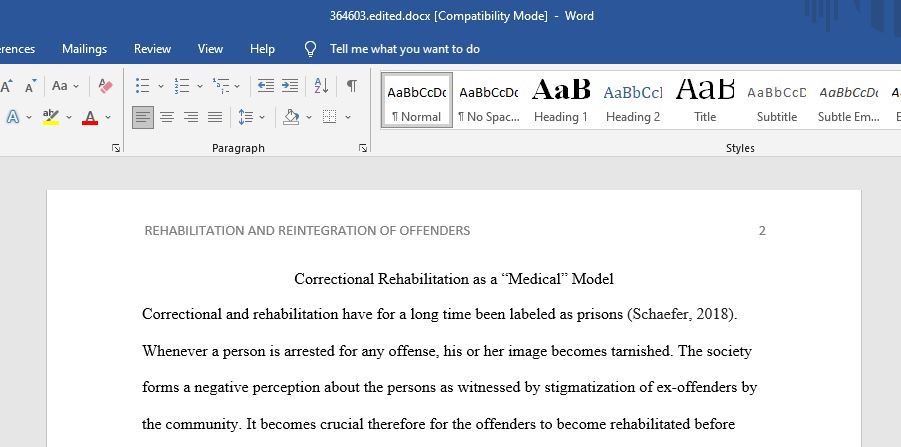The image size is (901, 447).
Task: Click the Grow Font icon
Action: click(6, 86)
